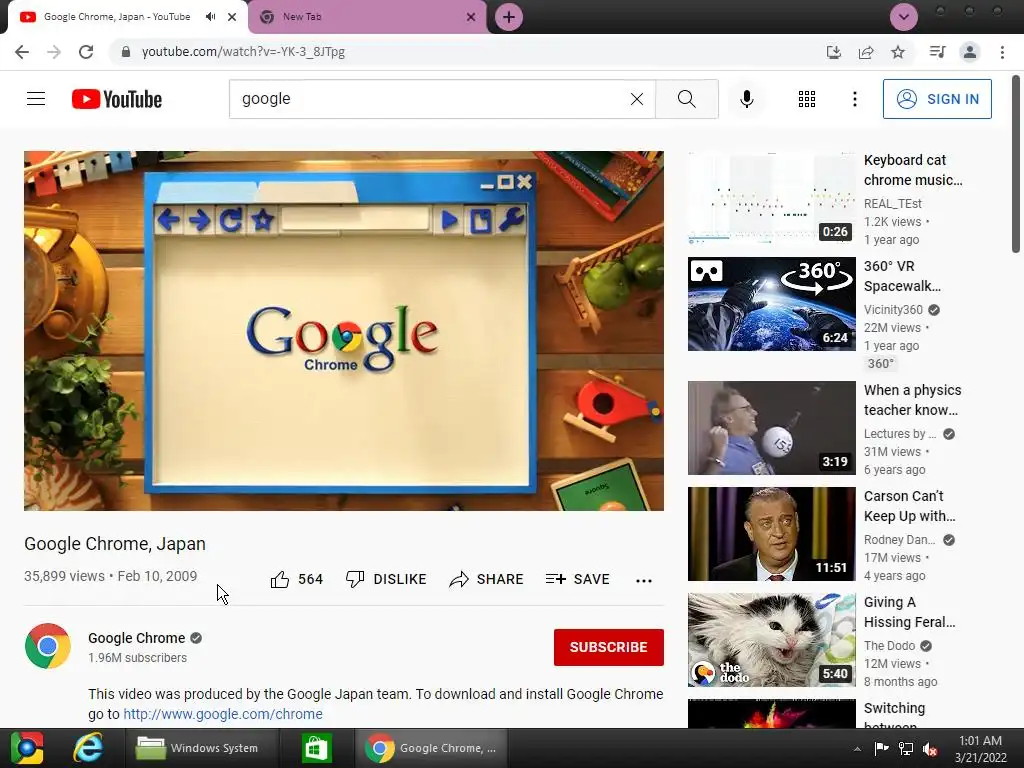
Task: Click the install app icon in address bar
Action: (834, 52)
